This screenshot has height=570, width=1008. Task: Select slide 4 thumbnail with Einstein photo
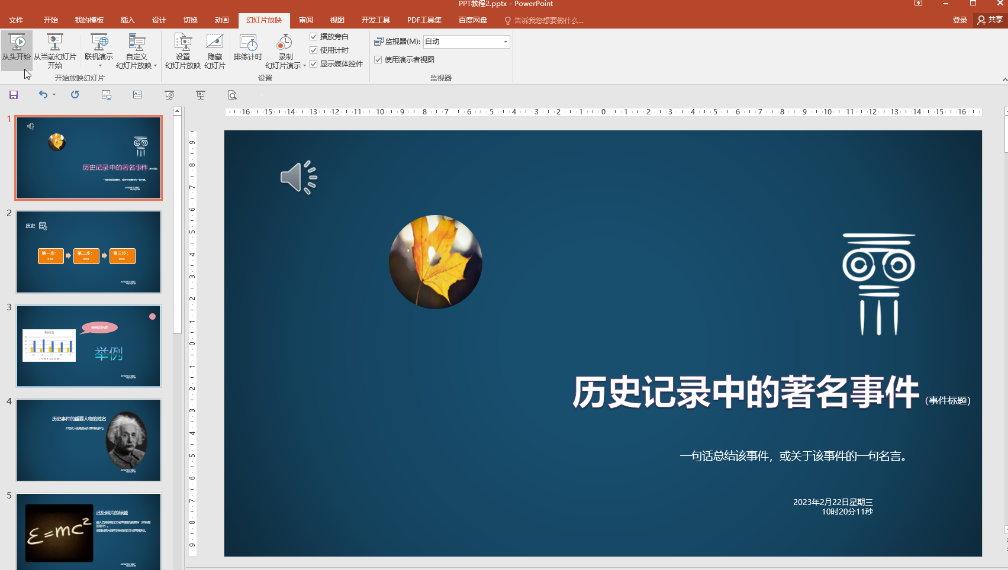pyautogui.click(x=88, y=439)
